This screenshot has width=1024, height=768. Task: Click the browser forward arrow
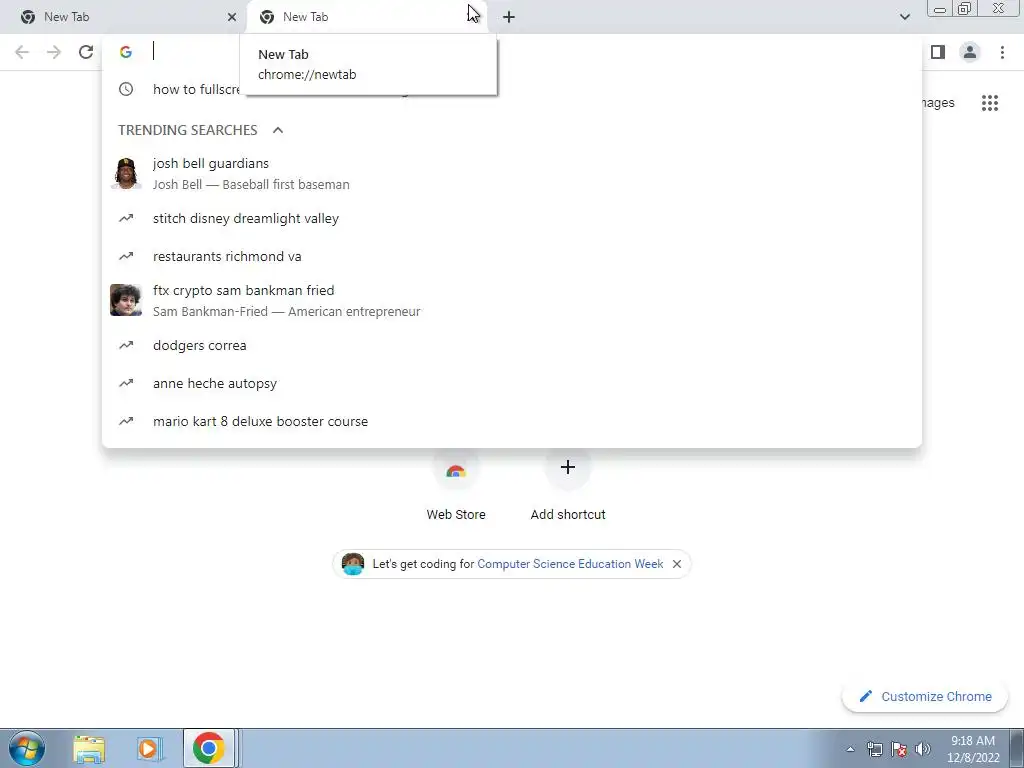coord(54,52)
